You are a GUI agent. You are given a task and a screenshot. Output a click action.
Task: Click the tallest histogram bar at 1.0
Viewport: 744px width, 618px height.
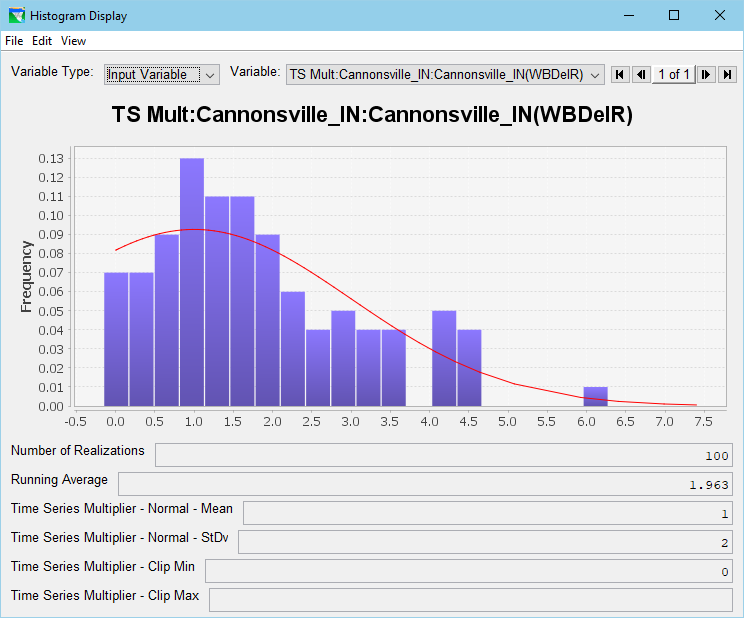coord(192,282)
